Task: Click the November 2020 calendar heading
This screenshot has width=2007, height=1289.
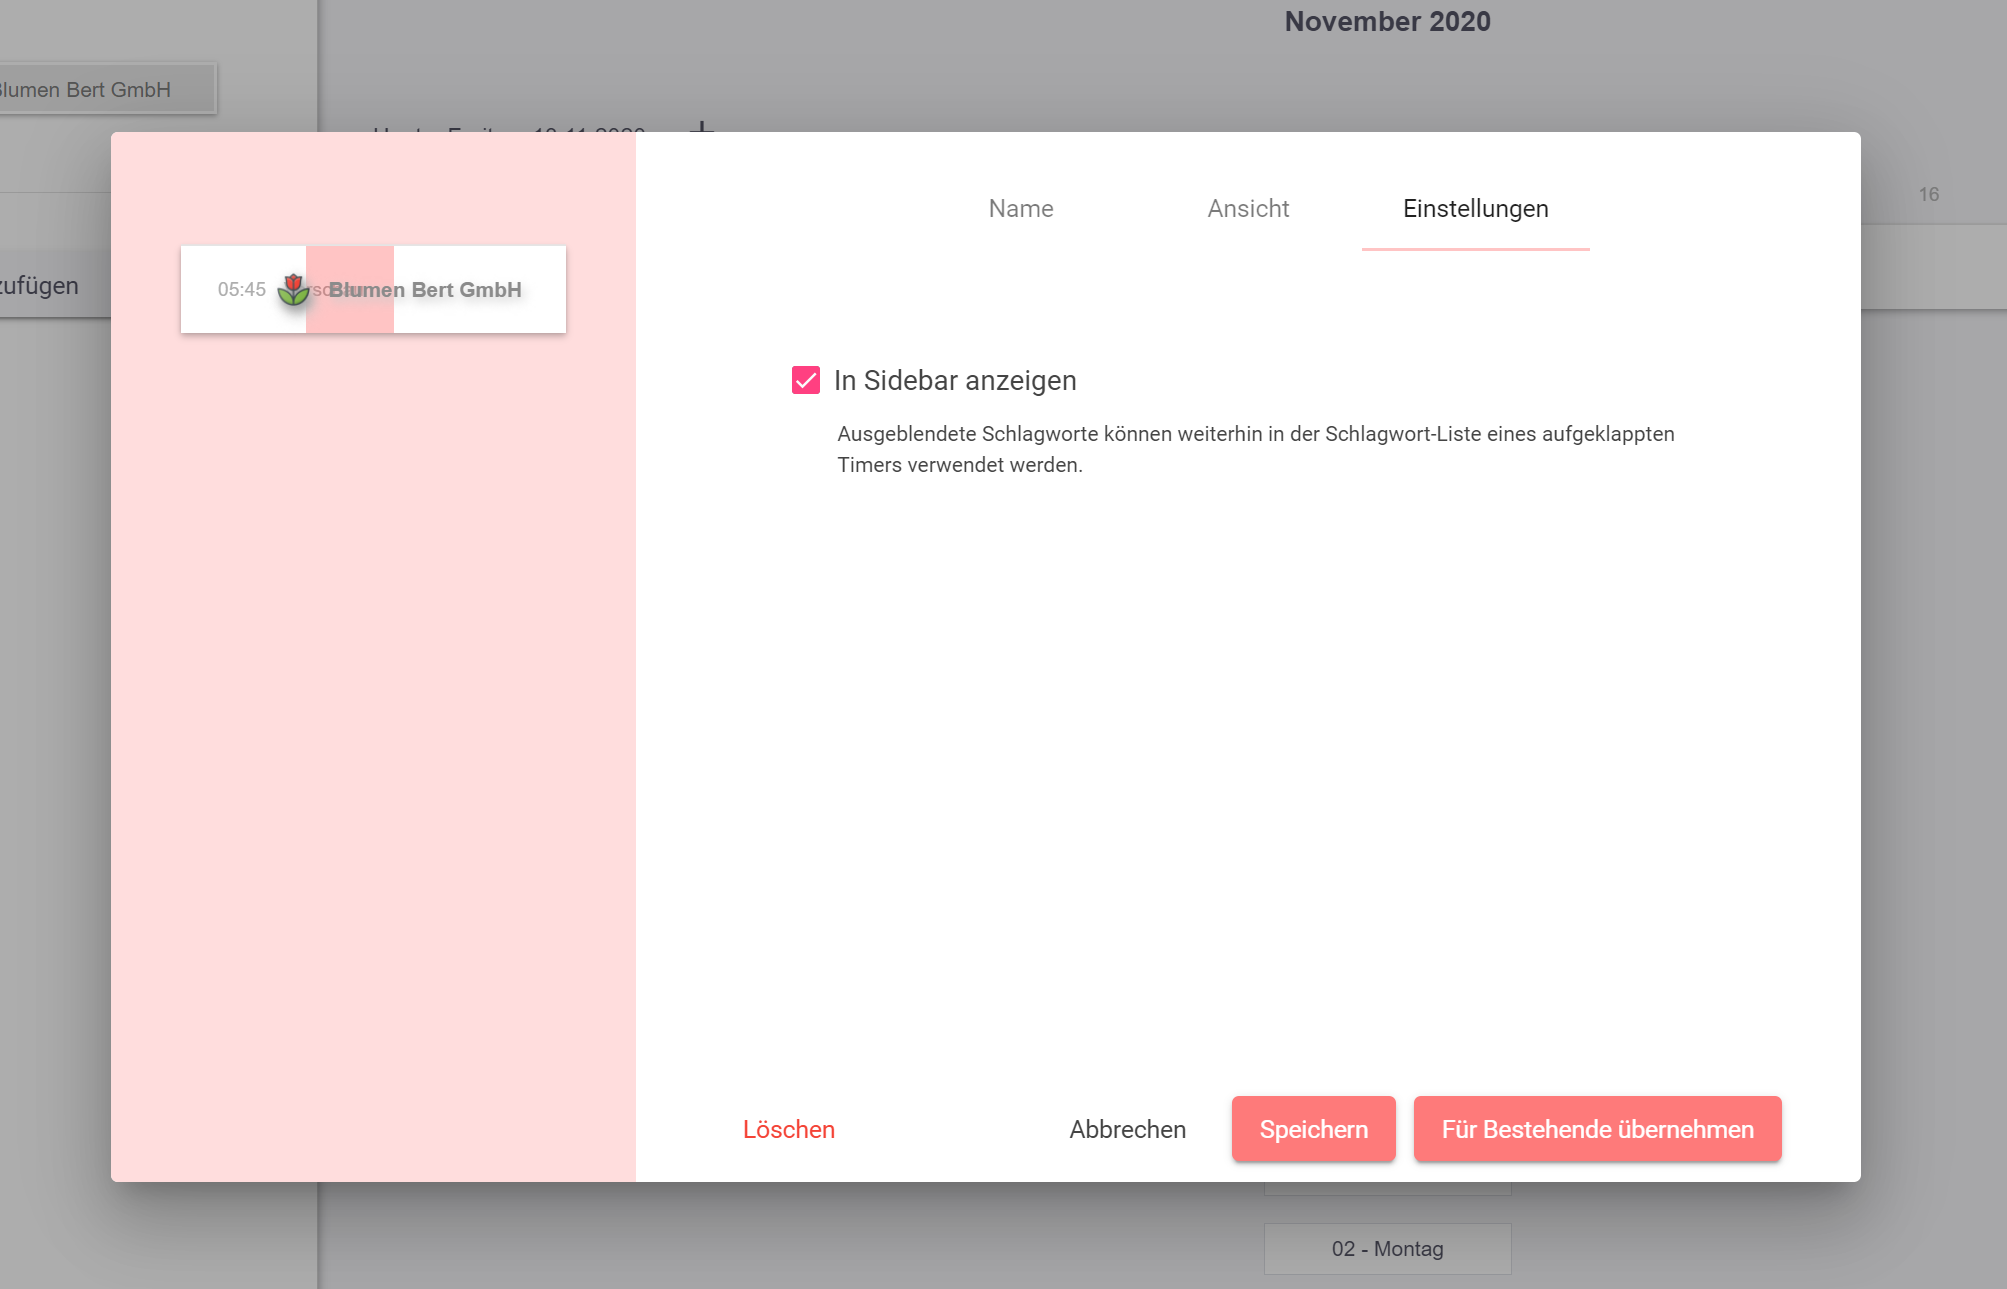Action: (x=1386, y=21)
